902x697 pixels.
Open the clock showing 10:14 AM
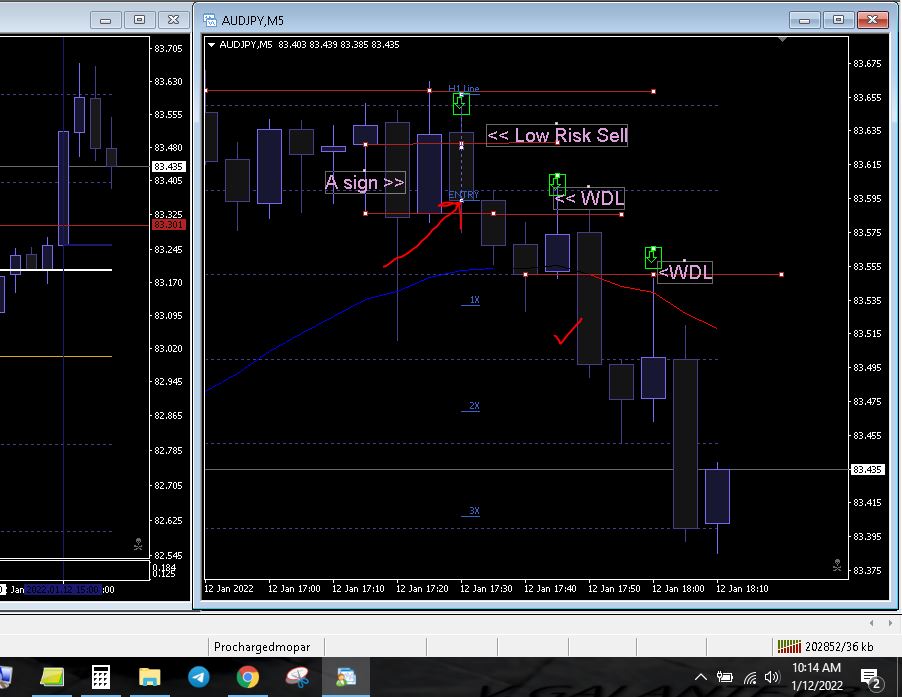click(816, 676)
